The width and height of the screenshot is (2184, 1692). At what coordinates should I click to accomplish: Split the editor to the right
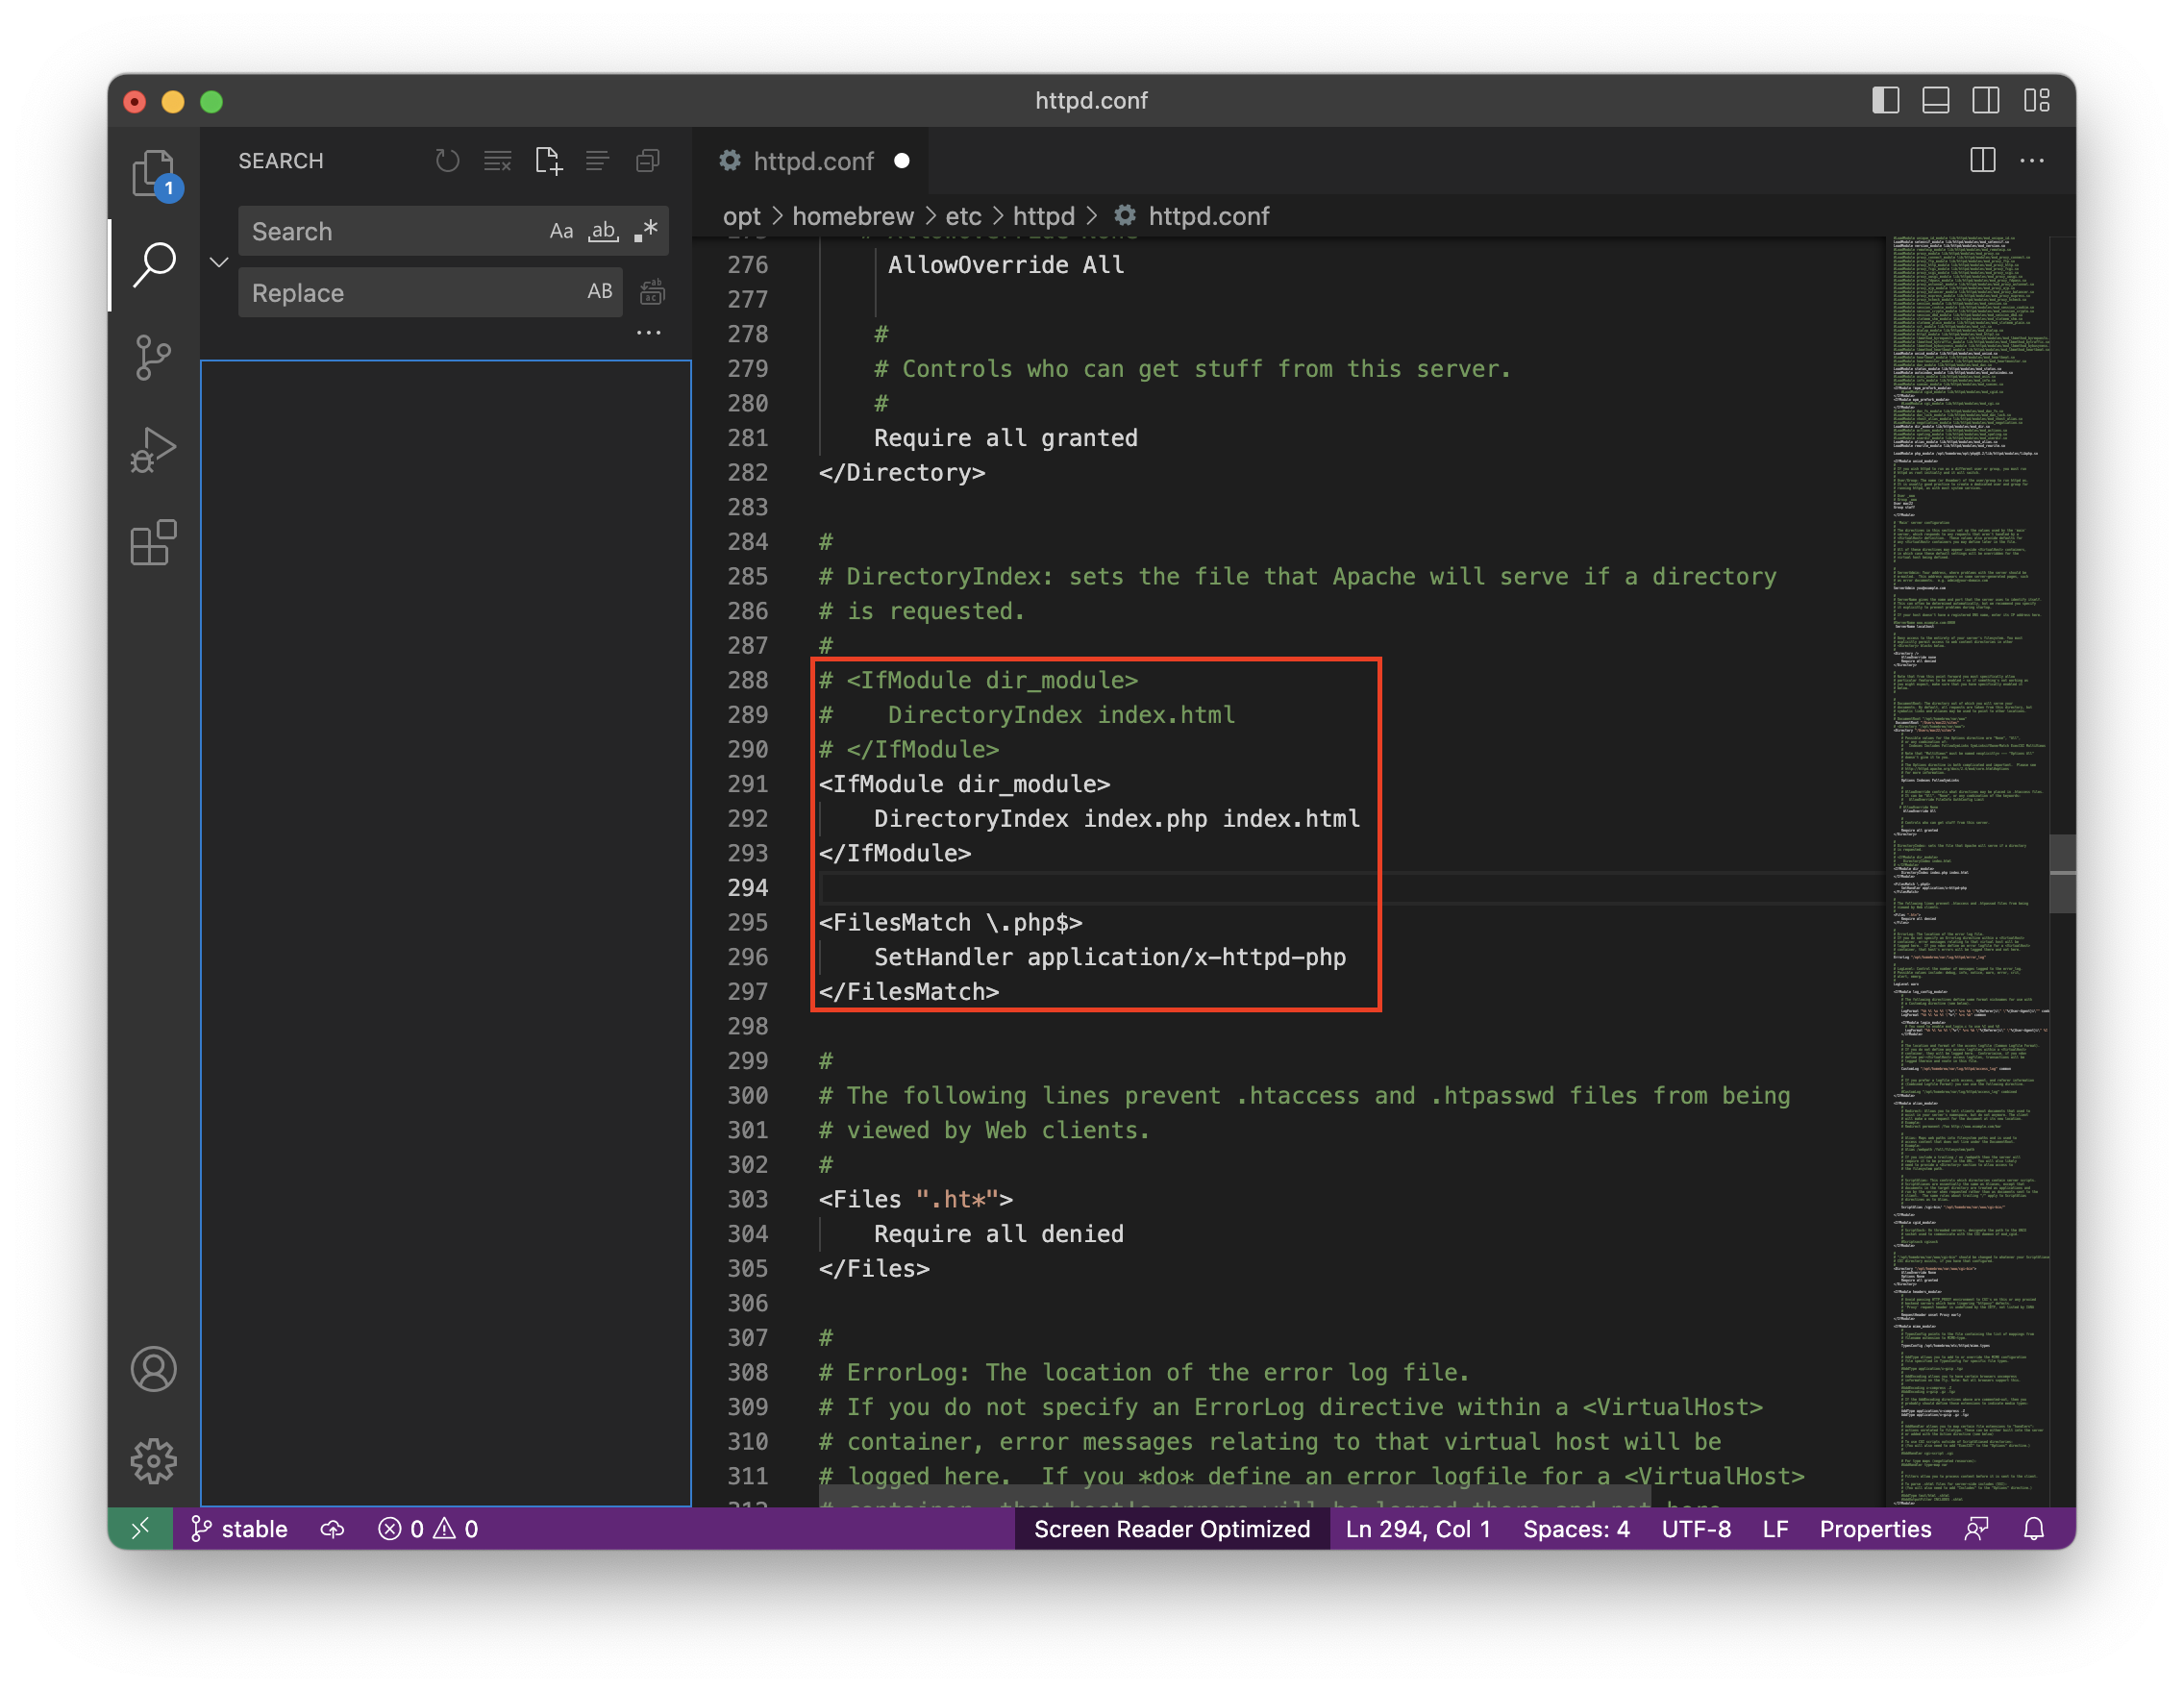tap(1982, 160)
